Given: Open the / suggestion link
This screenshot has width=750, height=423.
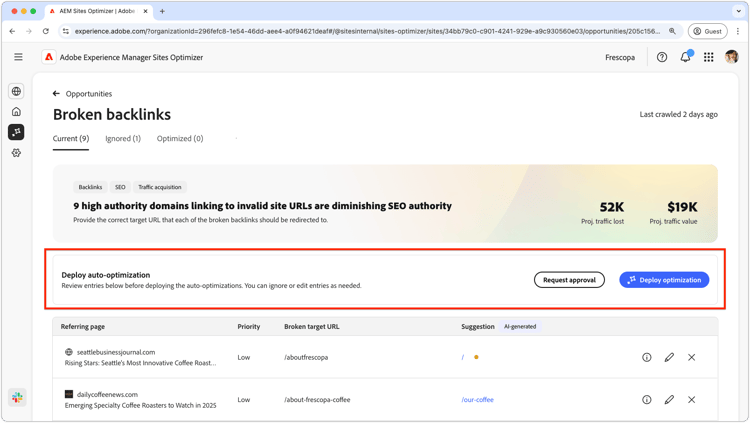Looking at the screenshot, I should point(463,357).
